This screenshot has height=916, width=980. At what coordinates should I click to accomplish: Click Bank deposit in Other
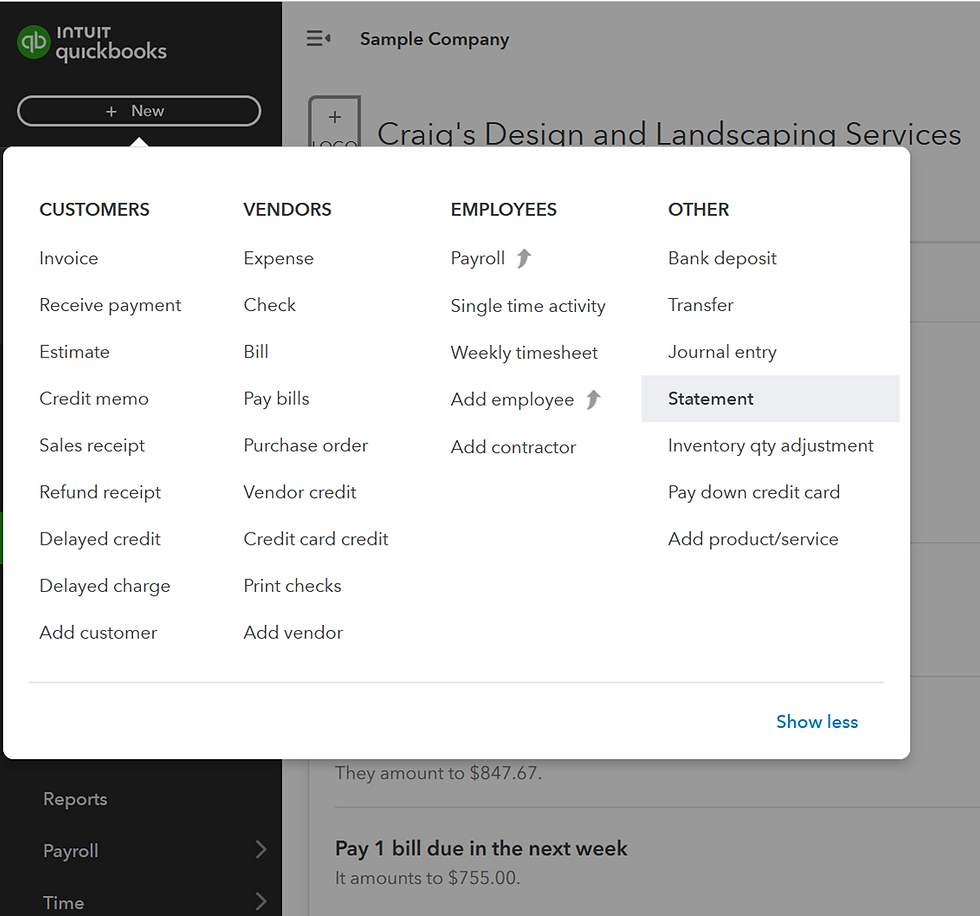coord(722,258)
